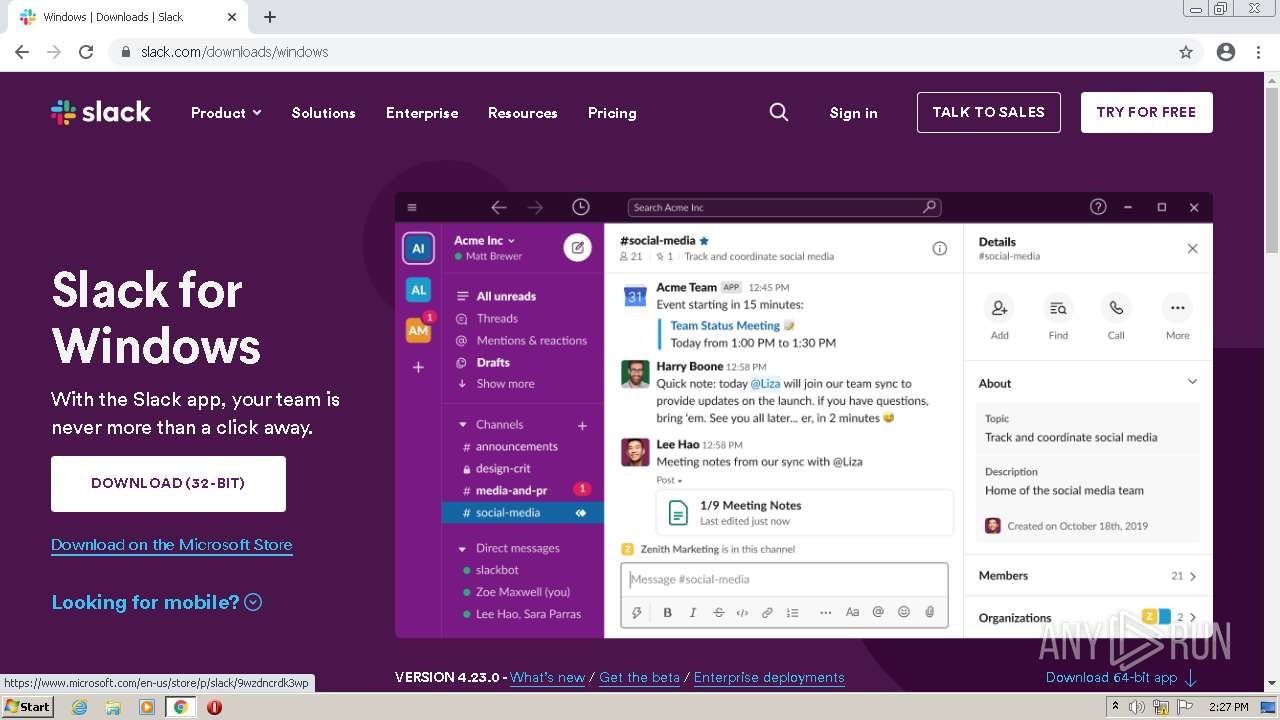The image size is (1280, 720).
Task: Click Download 64-bit app link
Action: tap(1121, 677)
